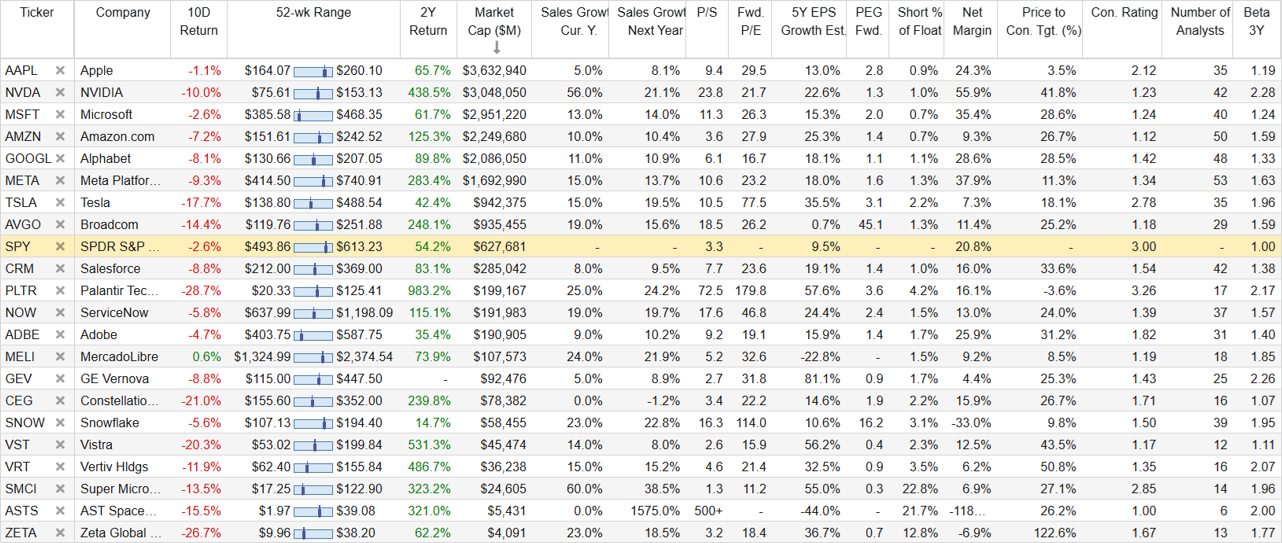
Task: Select the Amazon.com company name
Action: (117, 137)
